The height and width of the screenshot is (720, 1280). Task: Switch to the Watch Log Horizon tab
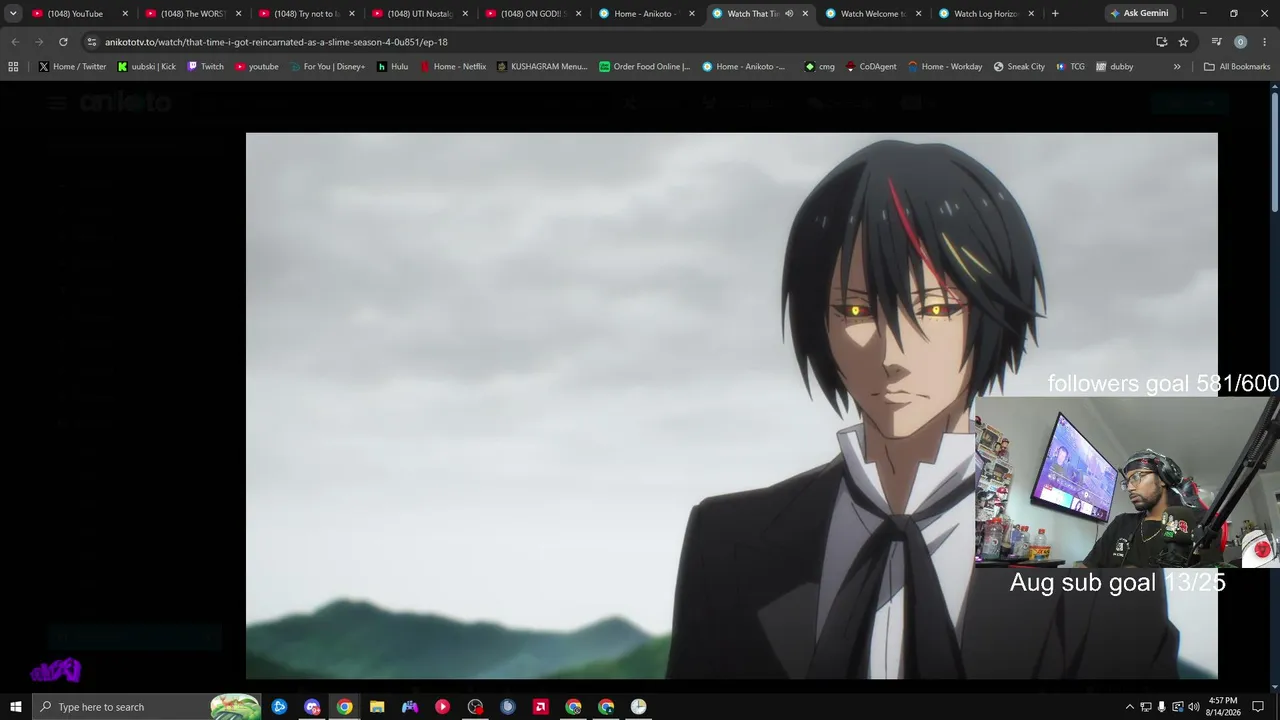tap(987, 14)
